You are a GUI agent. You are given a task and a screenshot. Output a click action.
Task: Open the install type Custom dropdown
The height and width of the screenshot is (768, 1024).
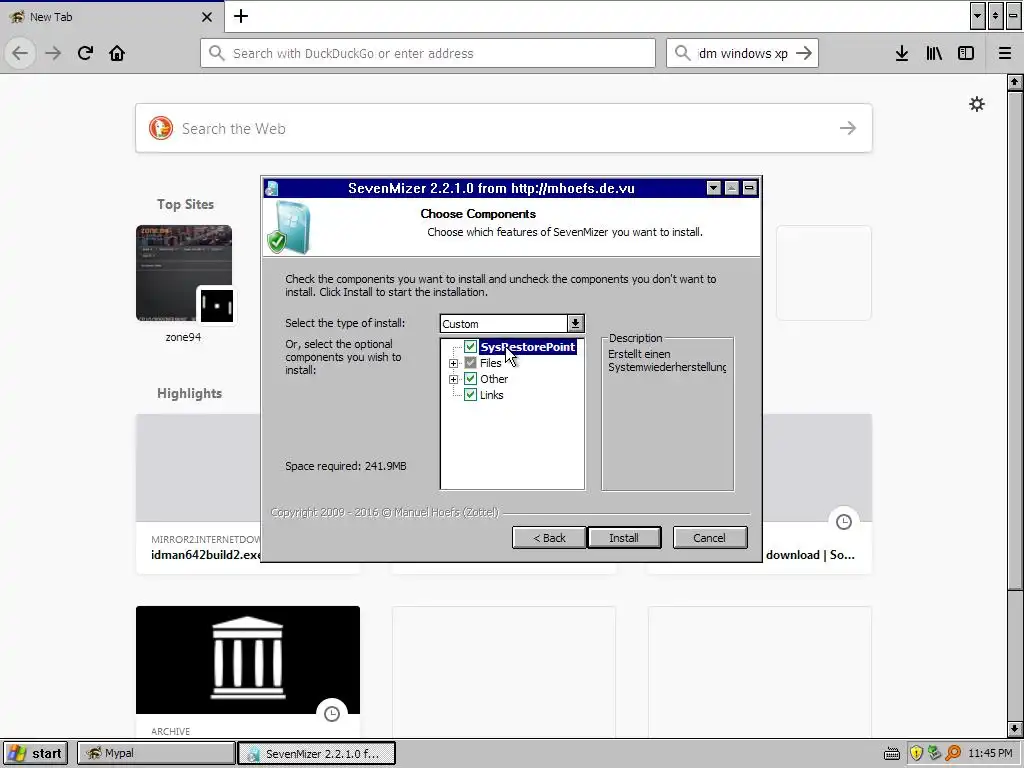(575, 323)
